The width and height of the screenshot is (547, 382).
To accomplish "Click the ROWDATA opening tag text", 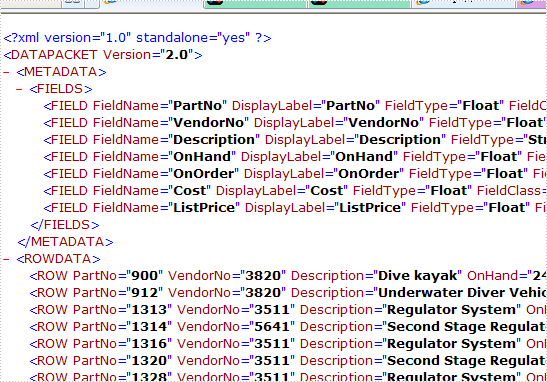I will pyautogui.click(x=59, y=259).
